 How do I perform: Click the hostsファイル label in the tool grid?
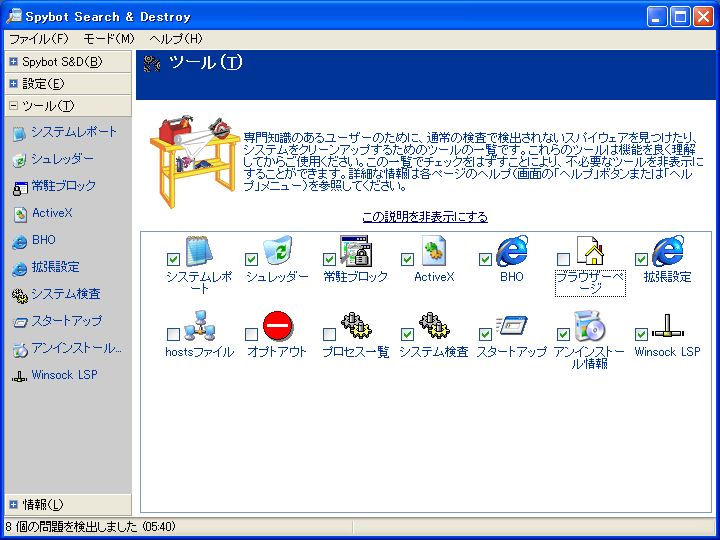coord(200,352)
